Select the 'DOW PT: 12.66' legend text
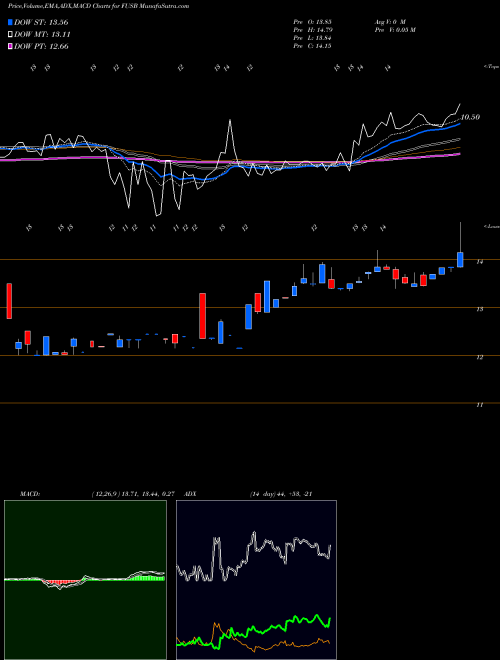 click(x=41, y=47)
